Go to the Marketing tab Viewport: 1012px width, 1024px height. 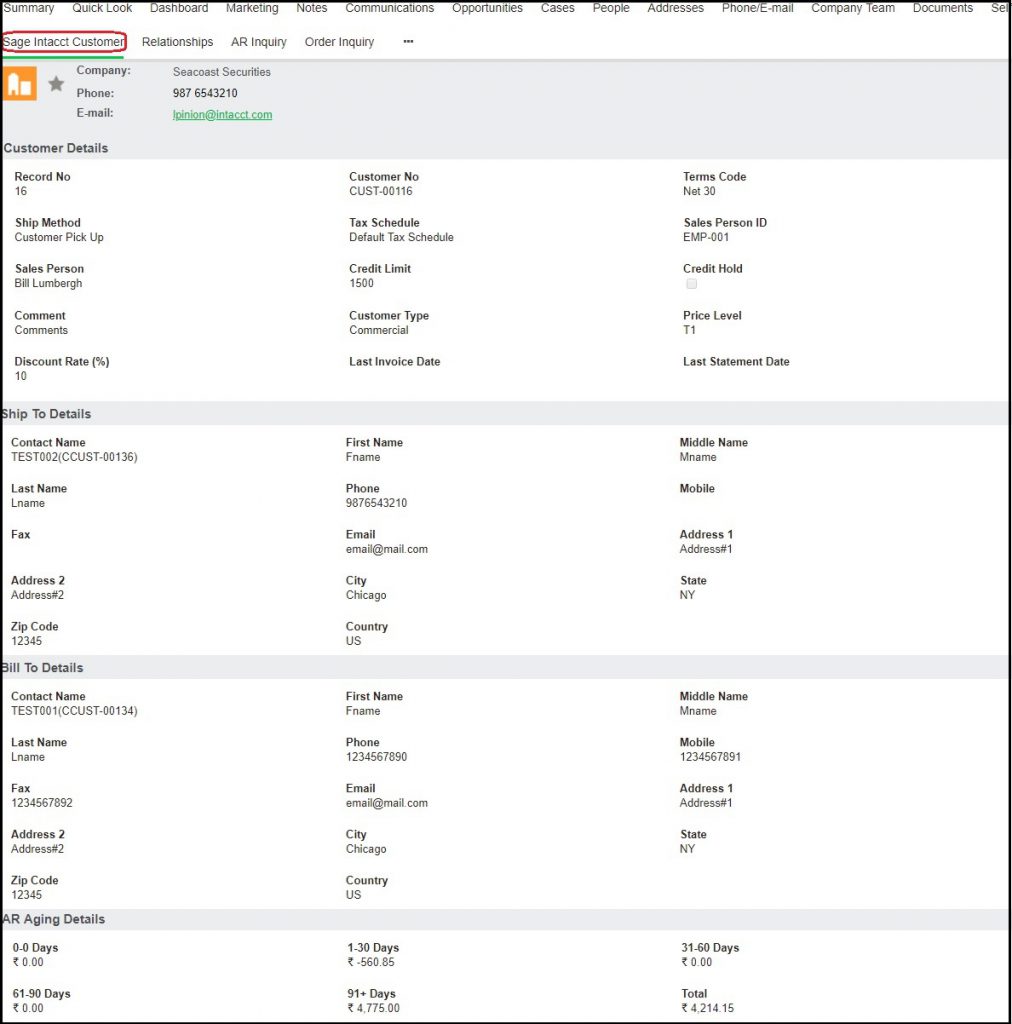(252, 8)
